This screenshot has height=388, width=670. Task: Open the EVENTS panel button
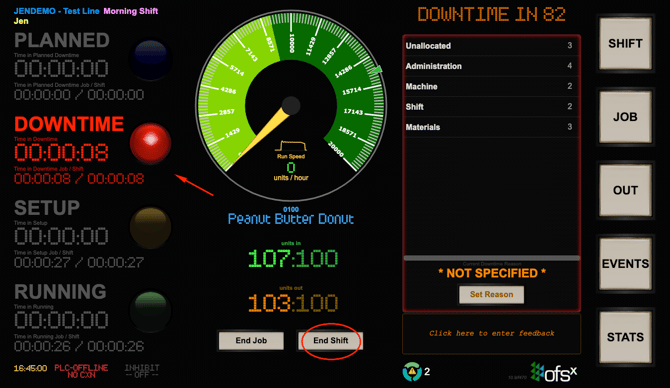click(625, 264)
